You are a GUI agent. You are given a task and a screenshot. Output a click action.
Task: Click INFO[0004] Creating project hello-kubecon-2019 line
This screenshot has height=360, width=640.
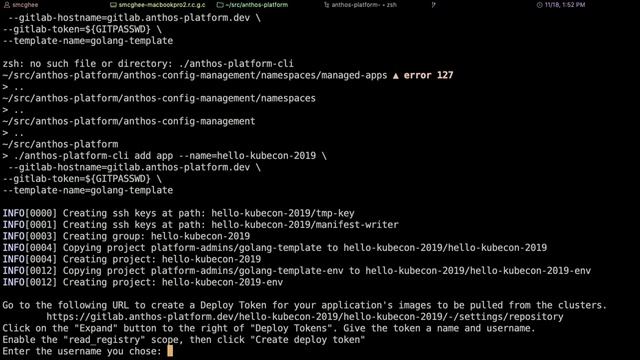pyautogui.click(x=131, y=259)
